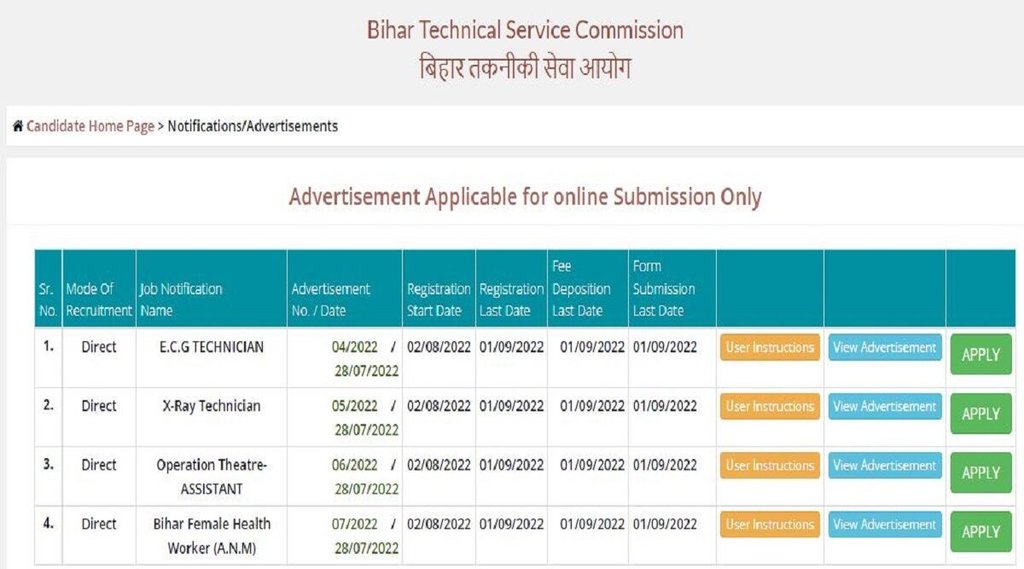The height and width of the screenshot is (569, 1024).
Task: Click the Mode Of Recruitment column header
Action: 98,299
